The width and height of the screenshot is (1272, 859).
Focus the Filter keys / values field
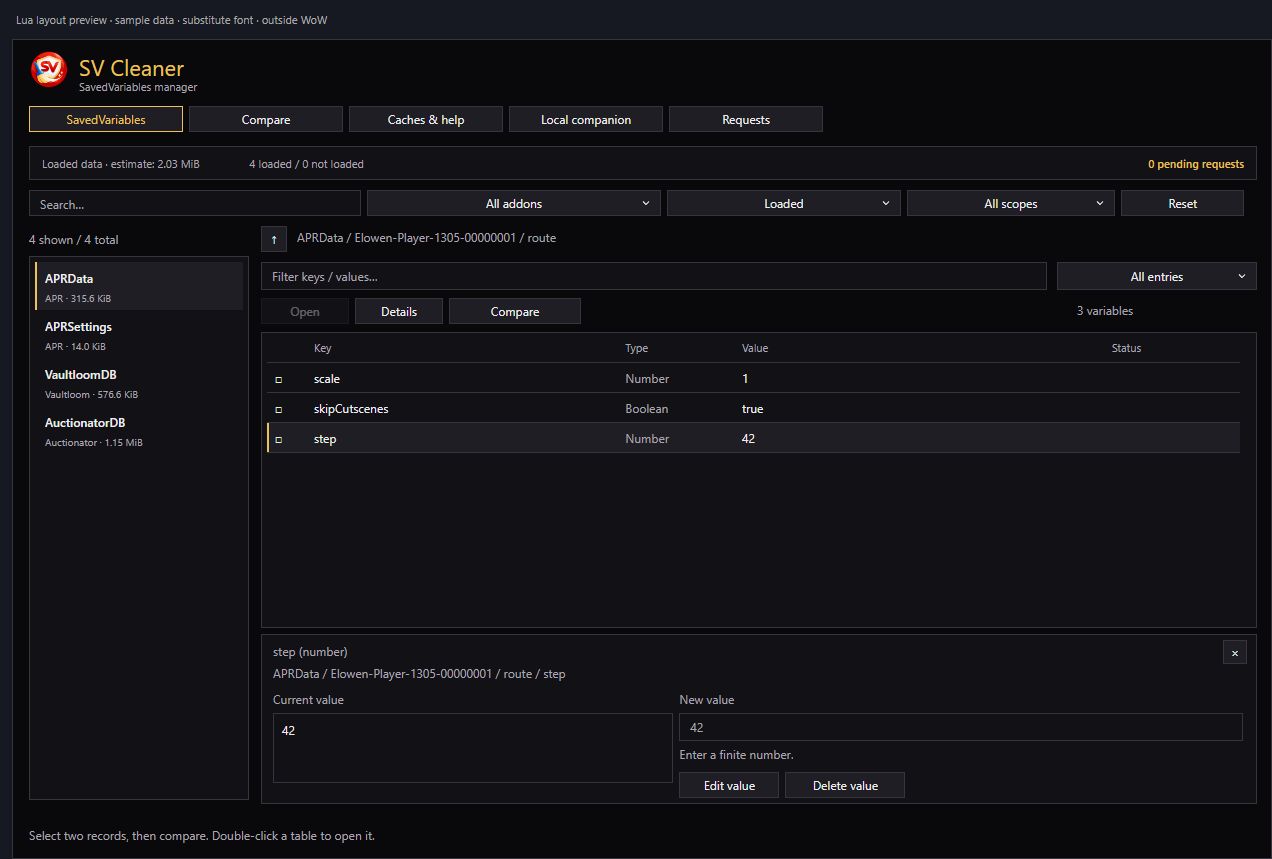(x=654, y=276)
